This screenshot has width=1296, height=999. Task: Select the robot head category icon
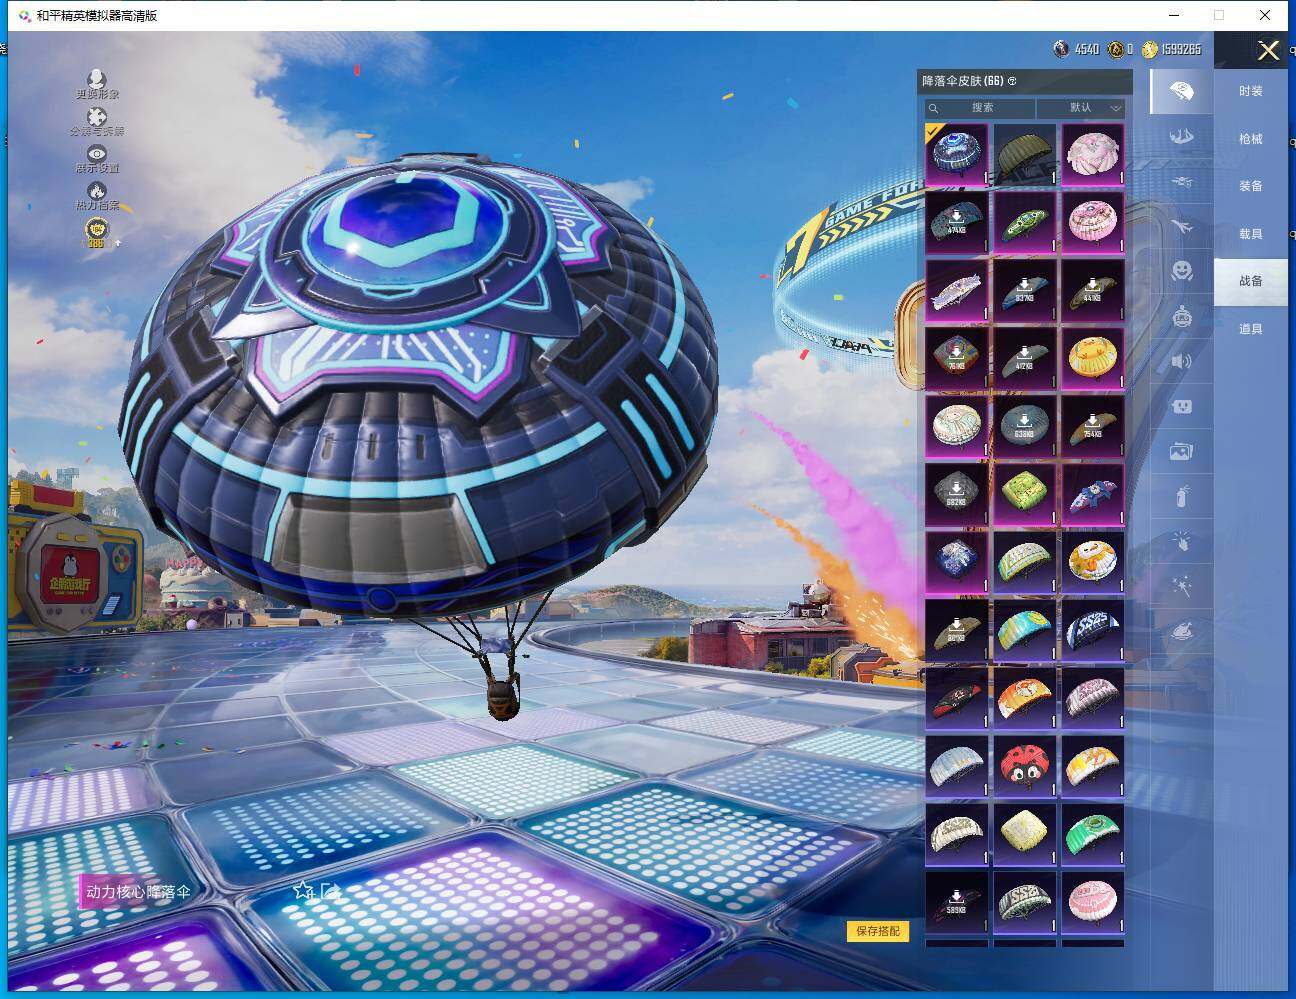1181,316
